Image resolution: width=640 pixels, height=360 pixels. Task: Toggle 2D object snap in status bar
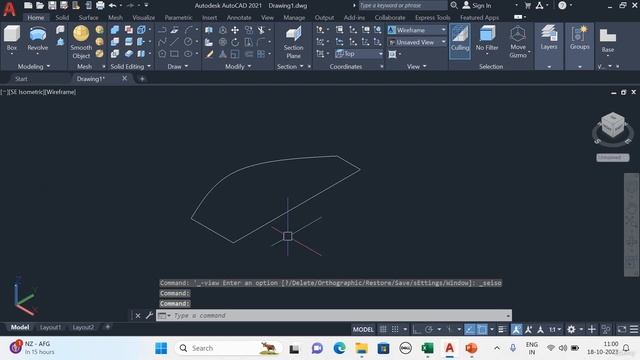[482, 329]
